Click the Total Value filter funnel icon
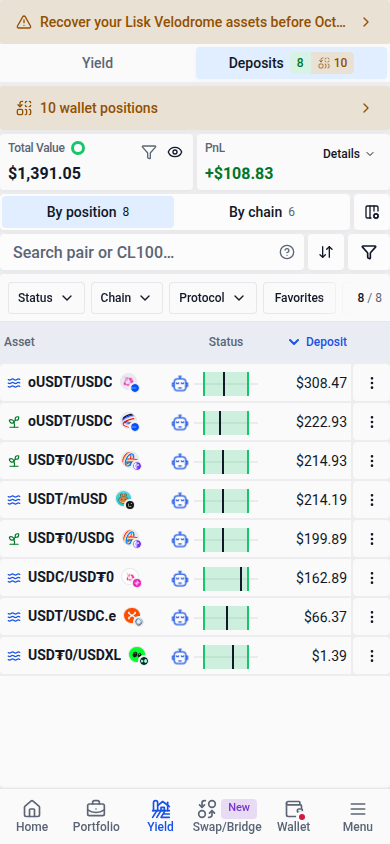This screenshot has height=844, width=390. pyautogui.click(x=148, y=152)
